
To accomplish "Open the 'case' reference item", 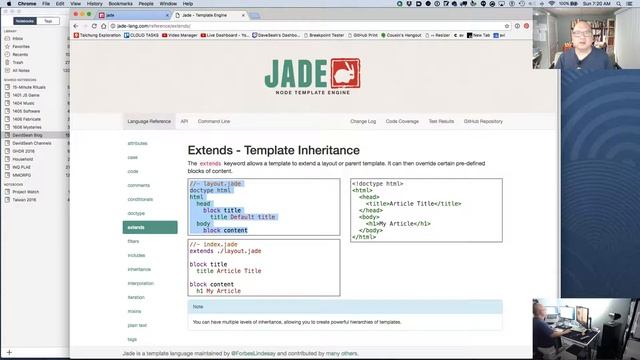I will 132,158.
